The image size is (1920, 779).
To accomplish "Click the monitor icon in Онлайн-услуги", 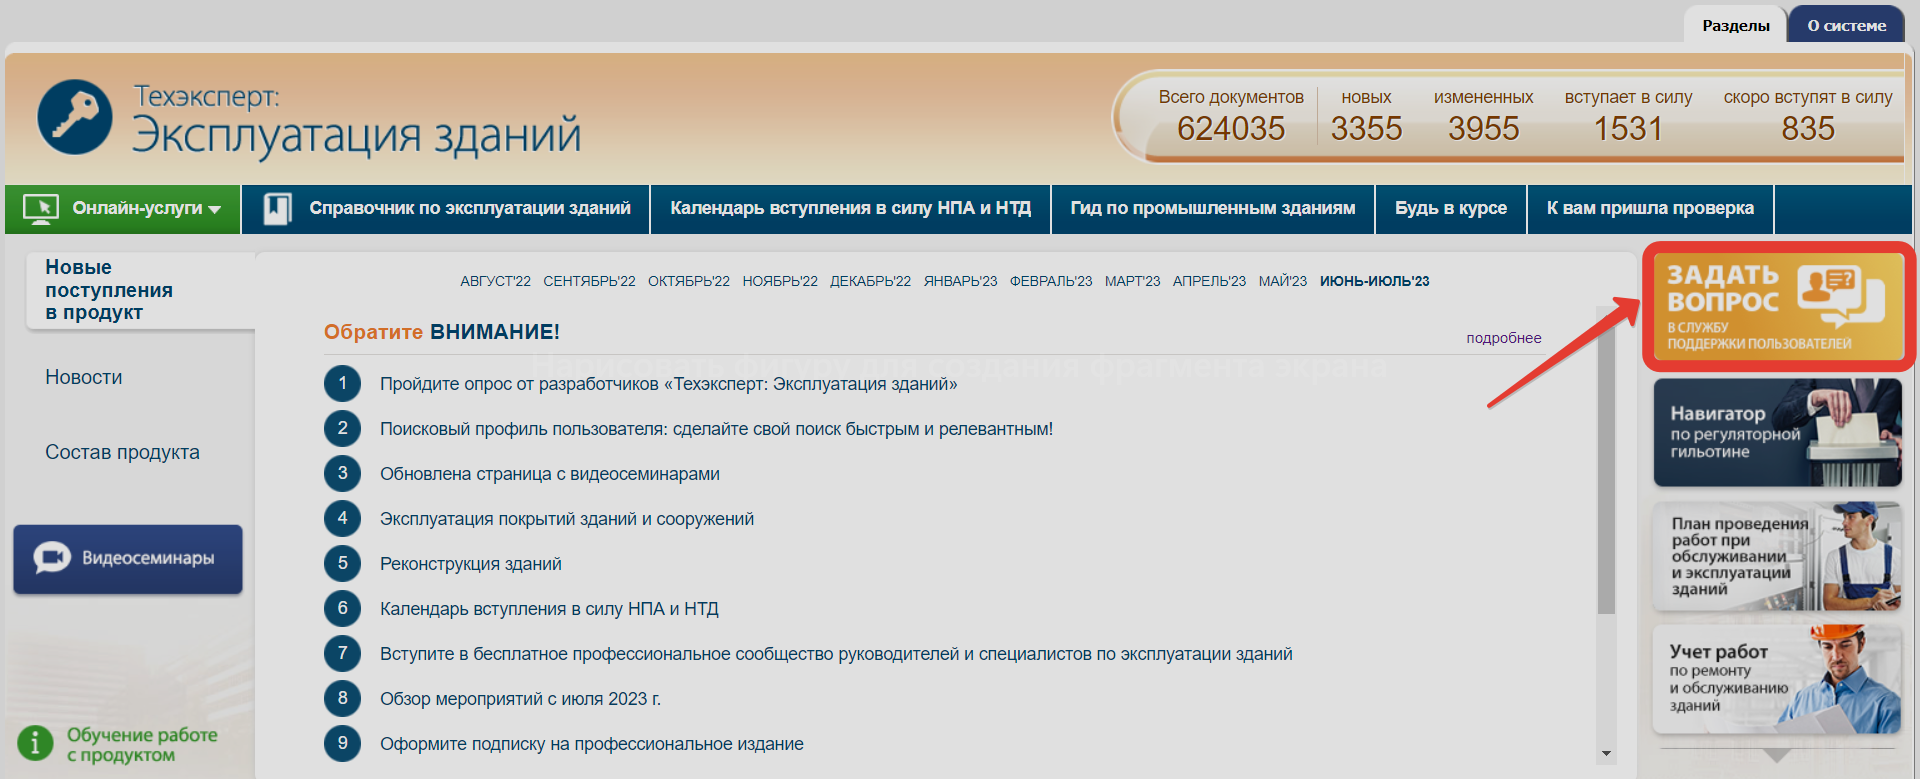I will tap(41, 208).
